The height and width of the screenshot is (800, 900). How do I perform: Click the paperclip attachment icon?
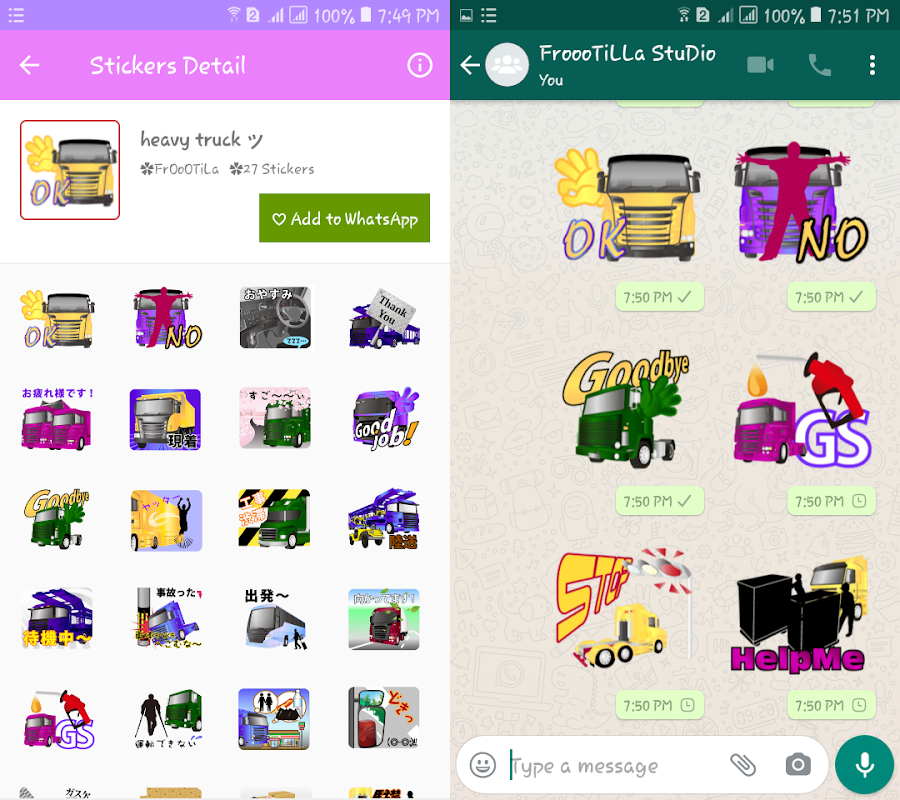click(x=743, y=765)
